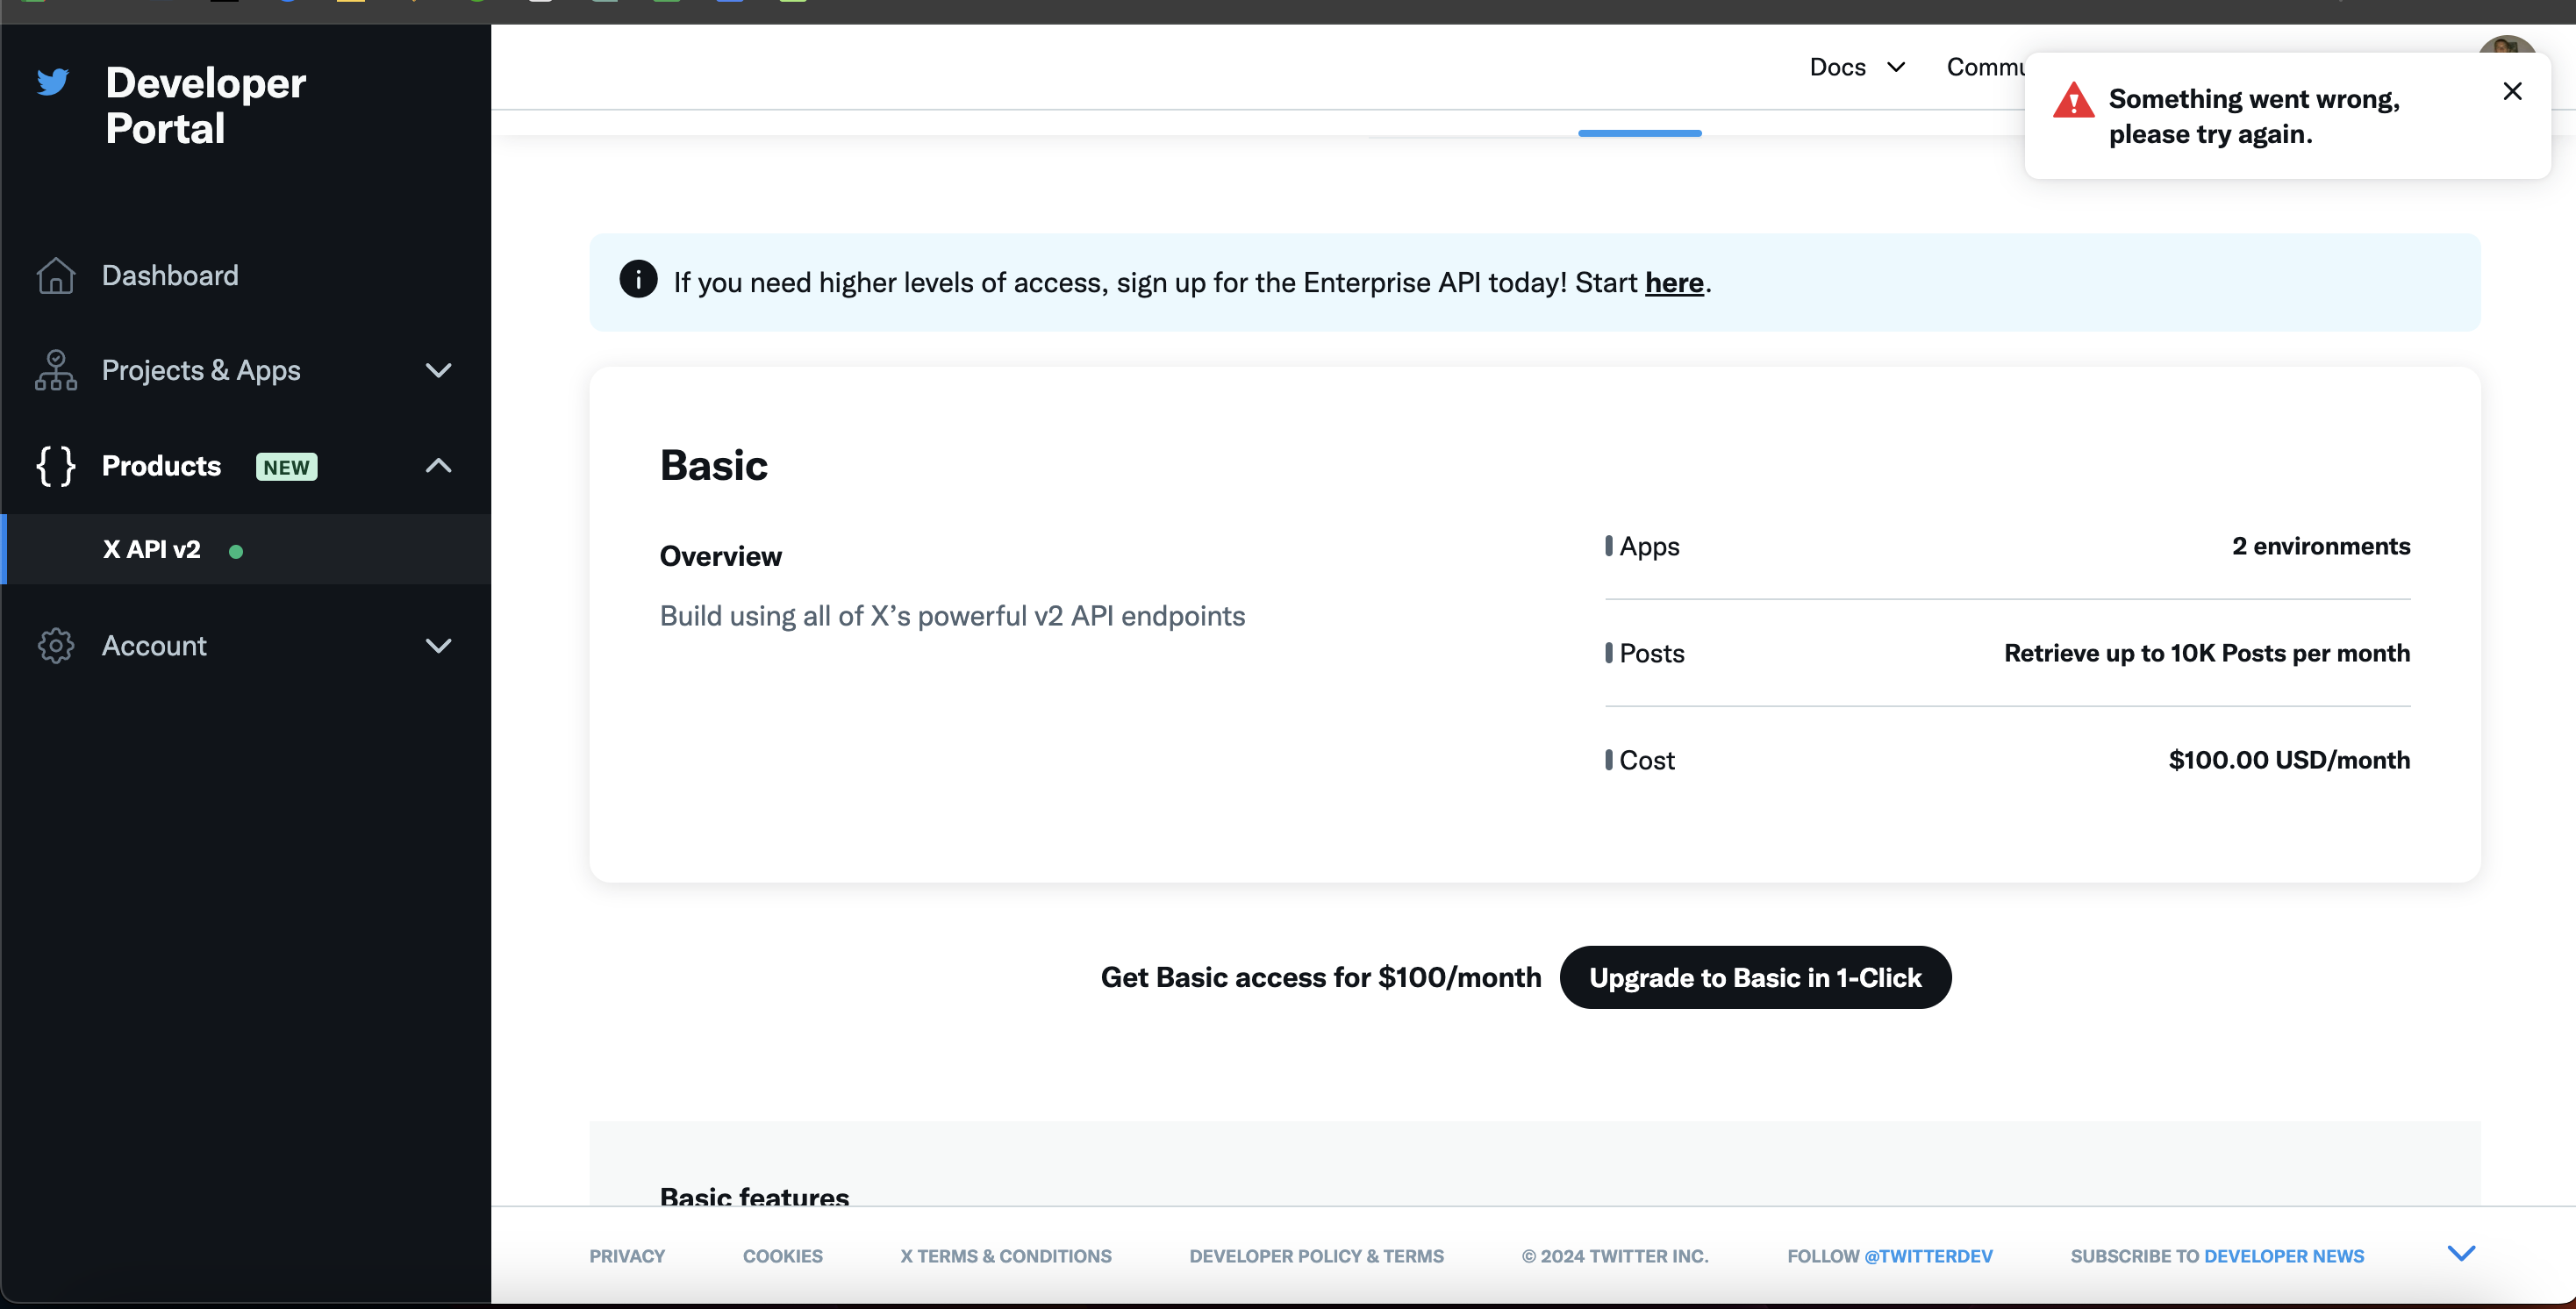Select the Products curly-braces icon
This screenshot has width=2576, height=1309.
(x=55, y=466)
